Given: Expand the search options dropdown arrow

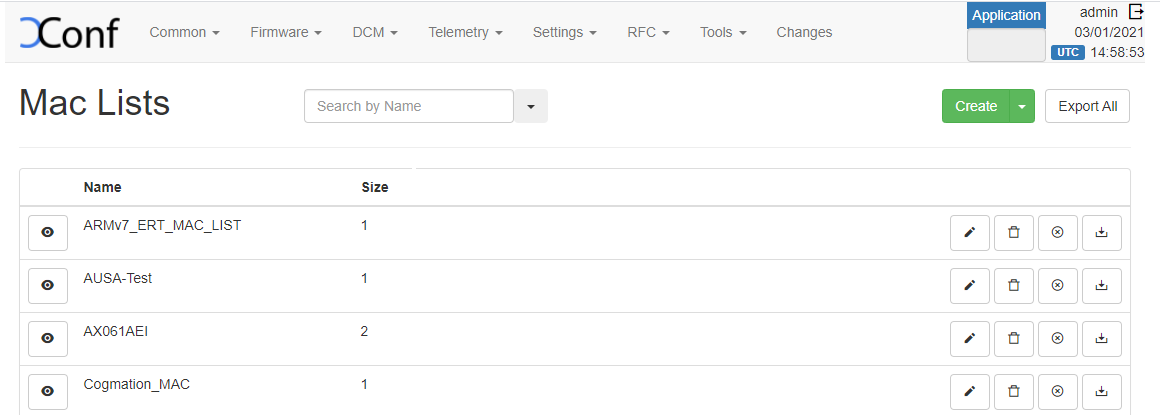Looking at the screenshot, I should (x=531, y=106).
